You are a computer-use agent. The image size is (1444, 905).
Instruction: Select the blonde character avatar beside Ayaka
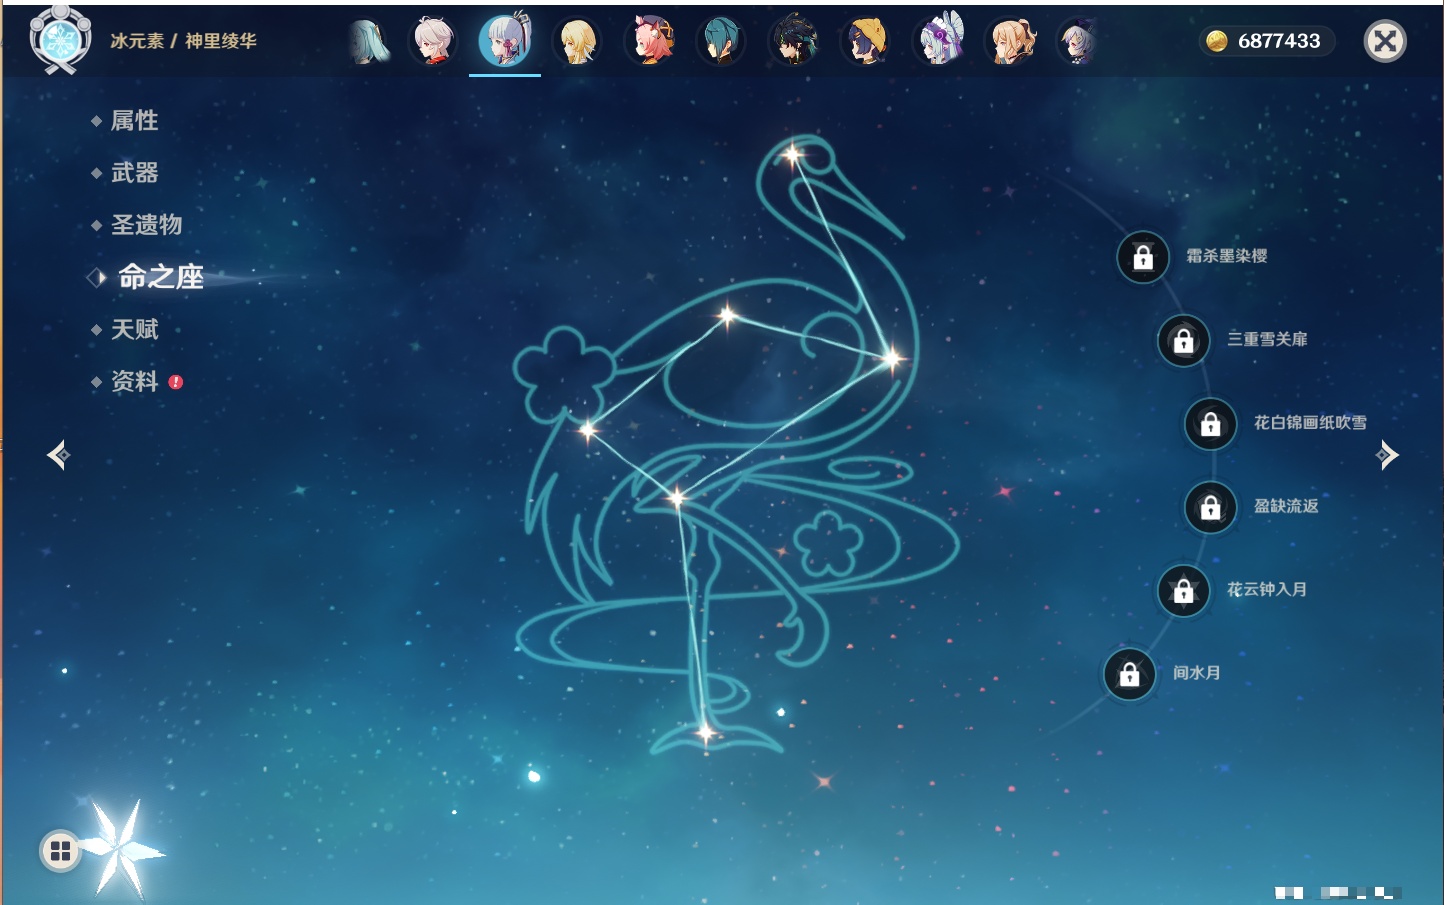click(577, 42)
